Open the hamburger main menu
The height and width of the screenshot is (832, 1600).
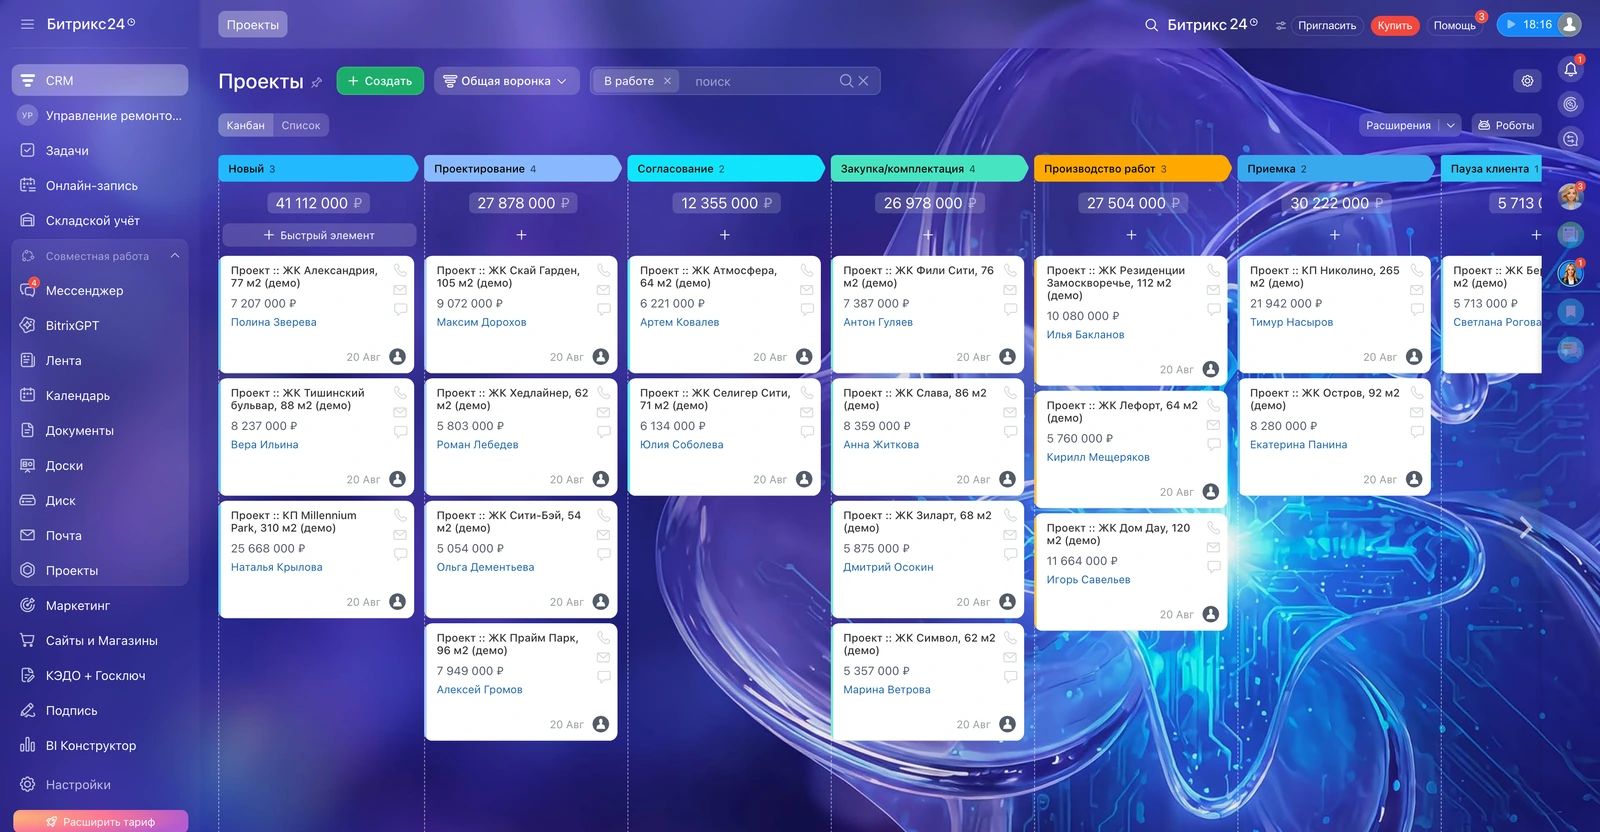click(x=27, y=24)
